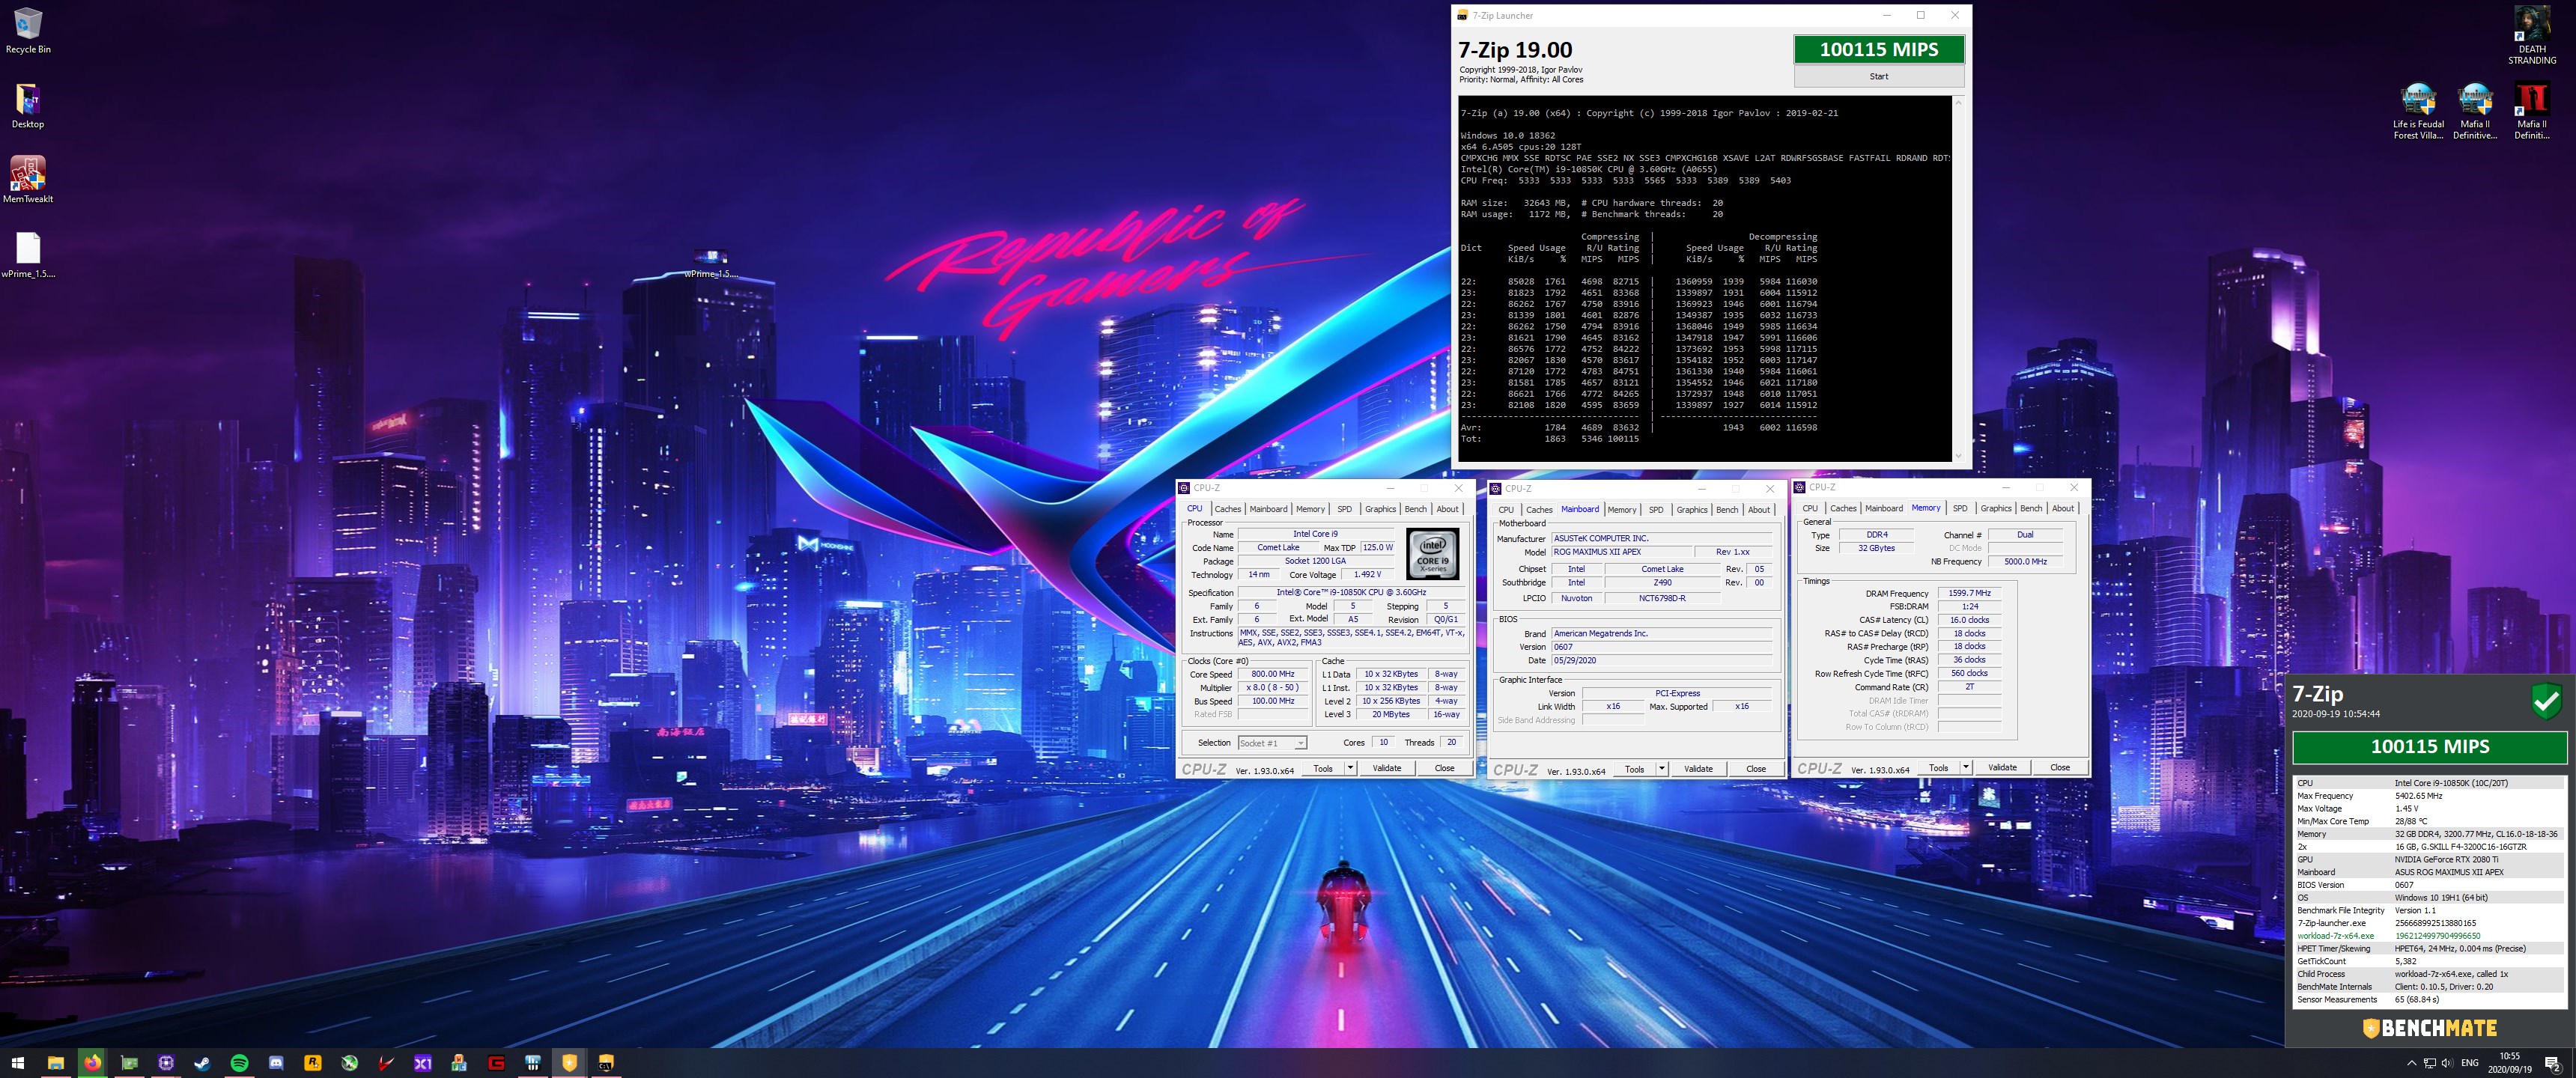Expand the Tools arrow in CPU-Z Memory window
This screenshot has width=2576, height=1078.
[x=1966, y=768]
